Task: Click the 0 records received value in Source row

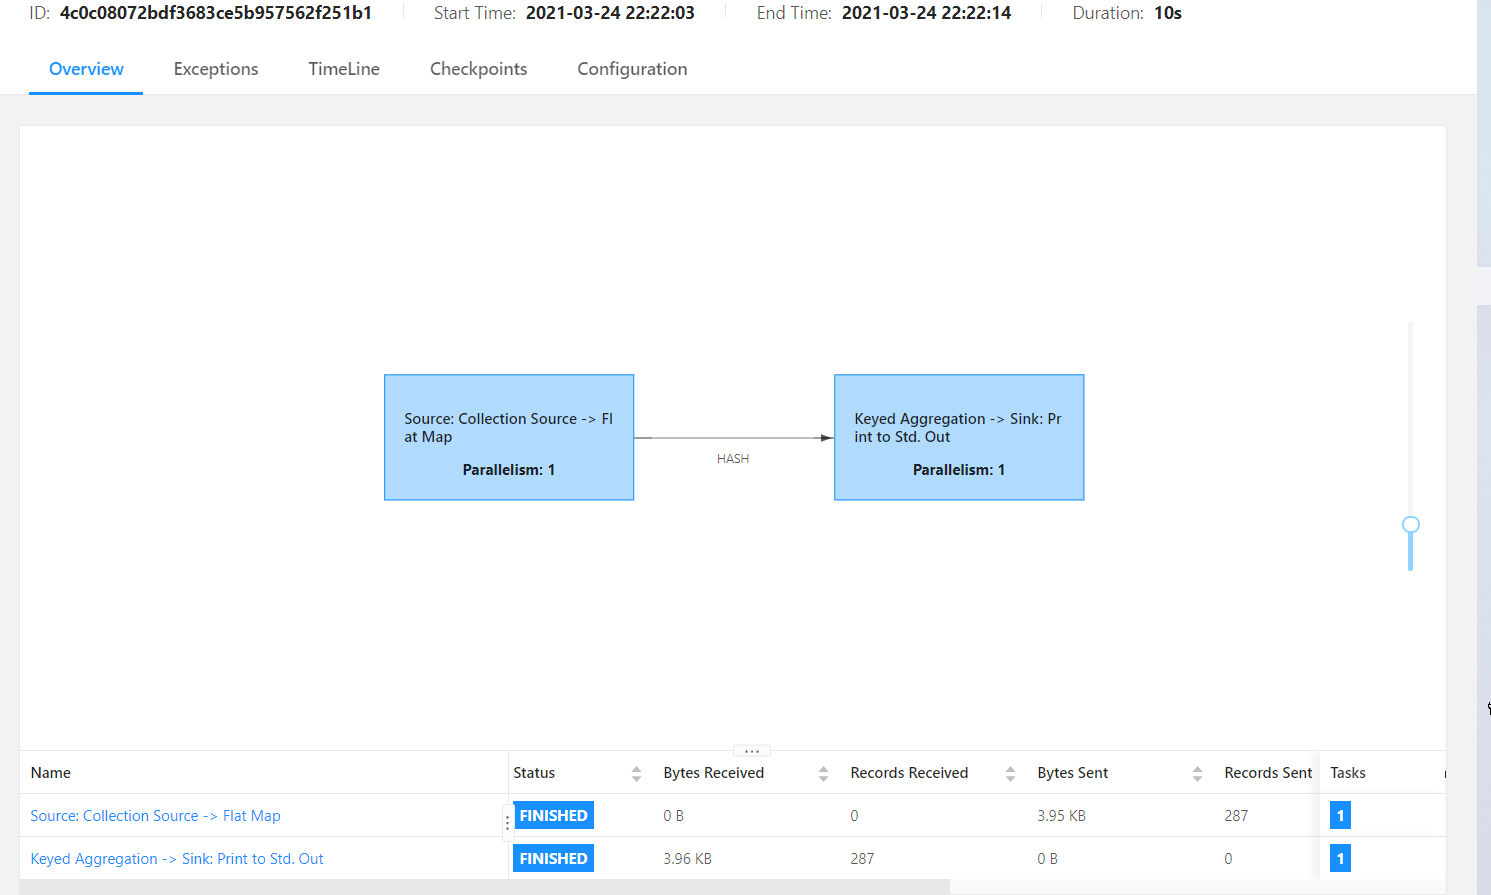Action: pos(854,816)
